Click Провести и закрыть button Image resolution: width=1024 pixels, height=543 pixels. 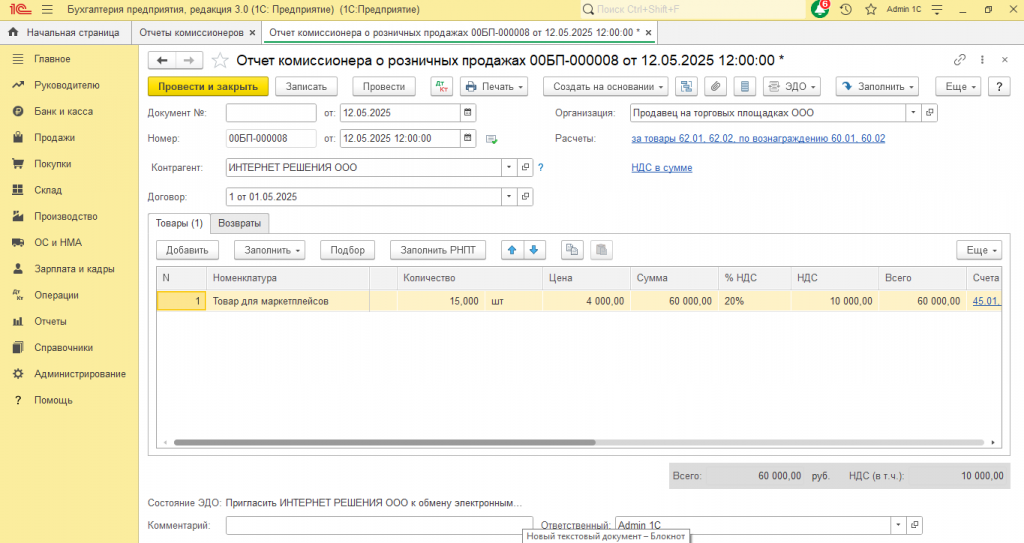tap(208, 86)
